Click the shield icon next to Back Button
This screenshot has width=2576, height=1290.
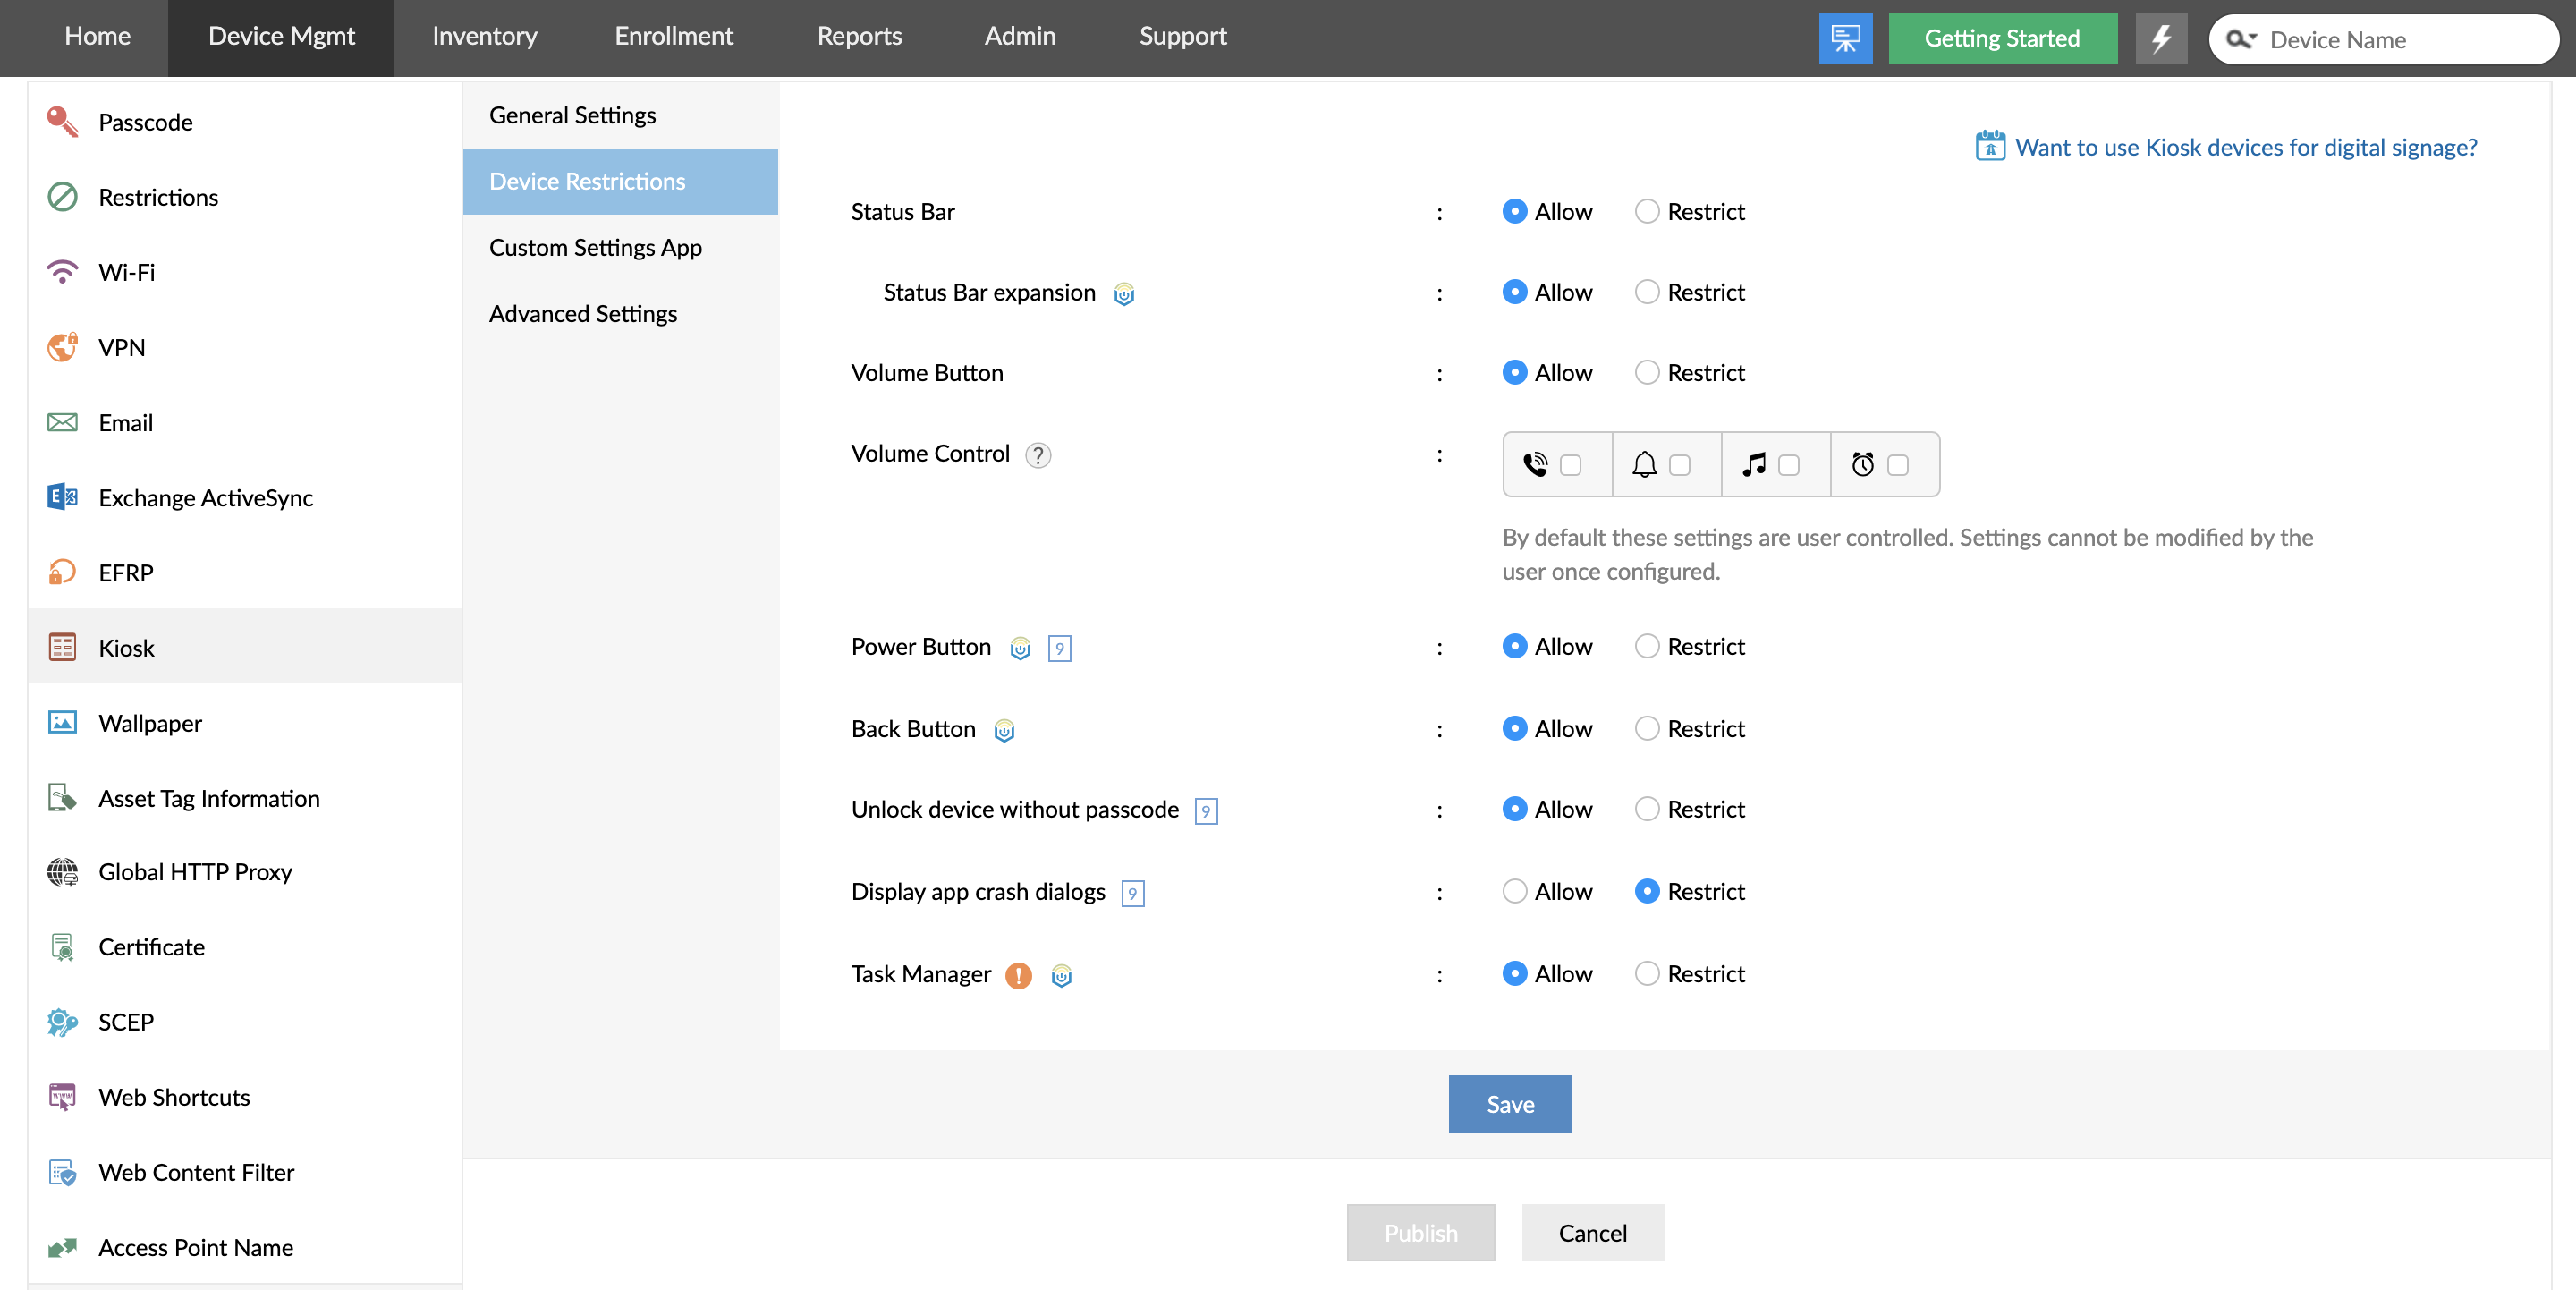(x=1004, y=731)
